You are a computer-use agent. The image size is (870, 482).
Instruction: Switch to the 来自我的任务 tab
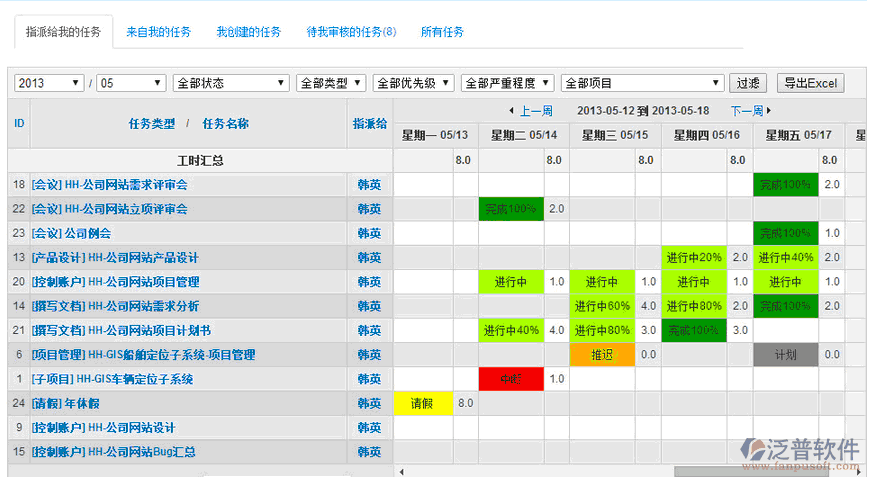158,32
